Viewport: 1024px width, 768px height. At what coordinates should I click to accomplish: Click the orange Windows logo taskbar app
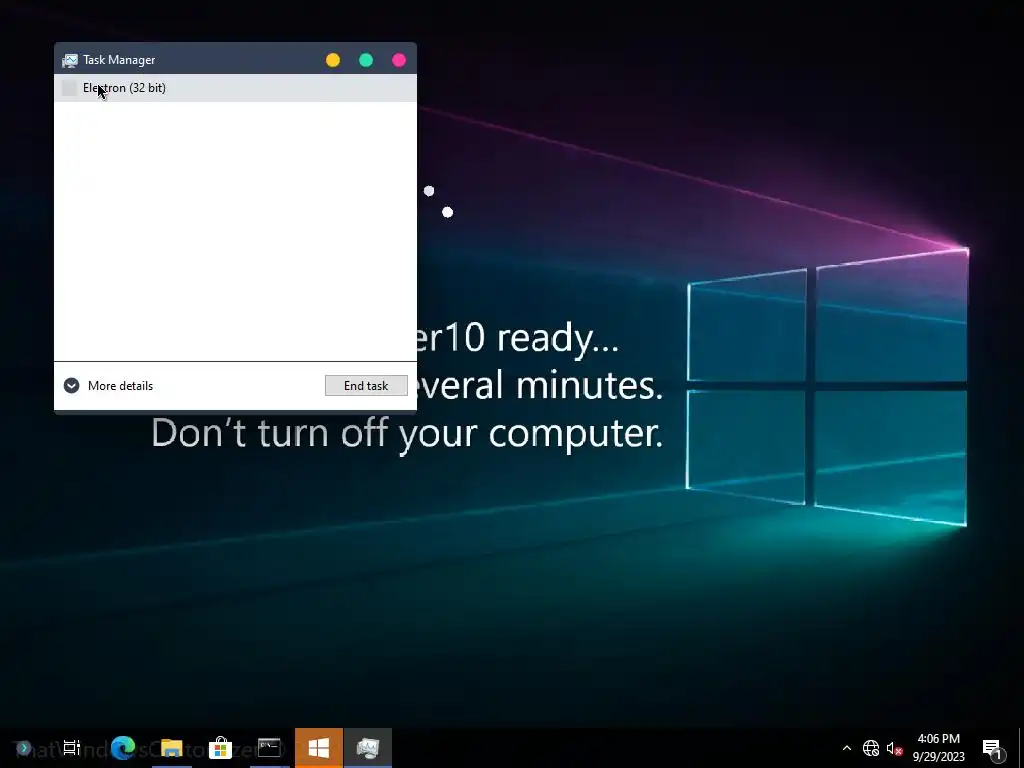point(319,748)
